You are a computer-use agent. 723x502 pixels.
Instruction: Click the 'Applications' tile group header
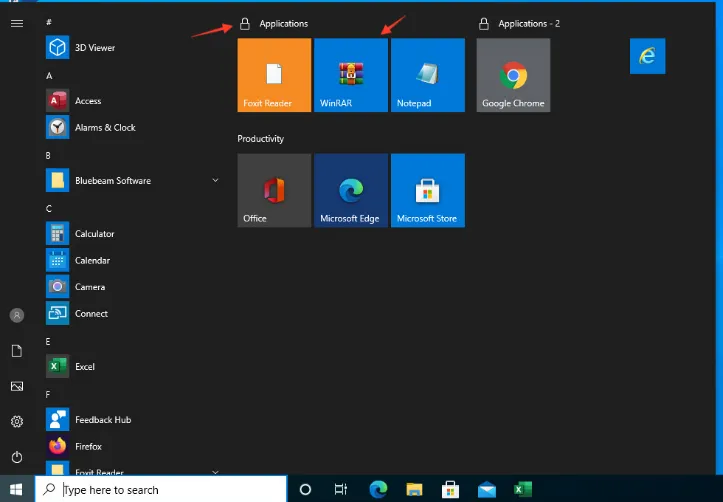284,24
